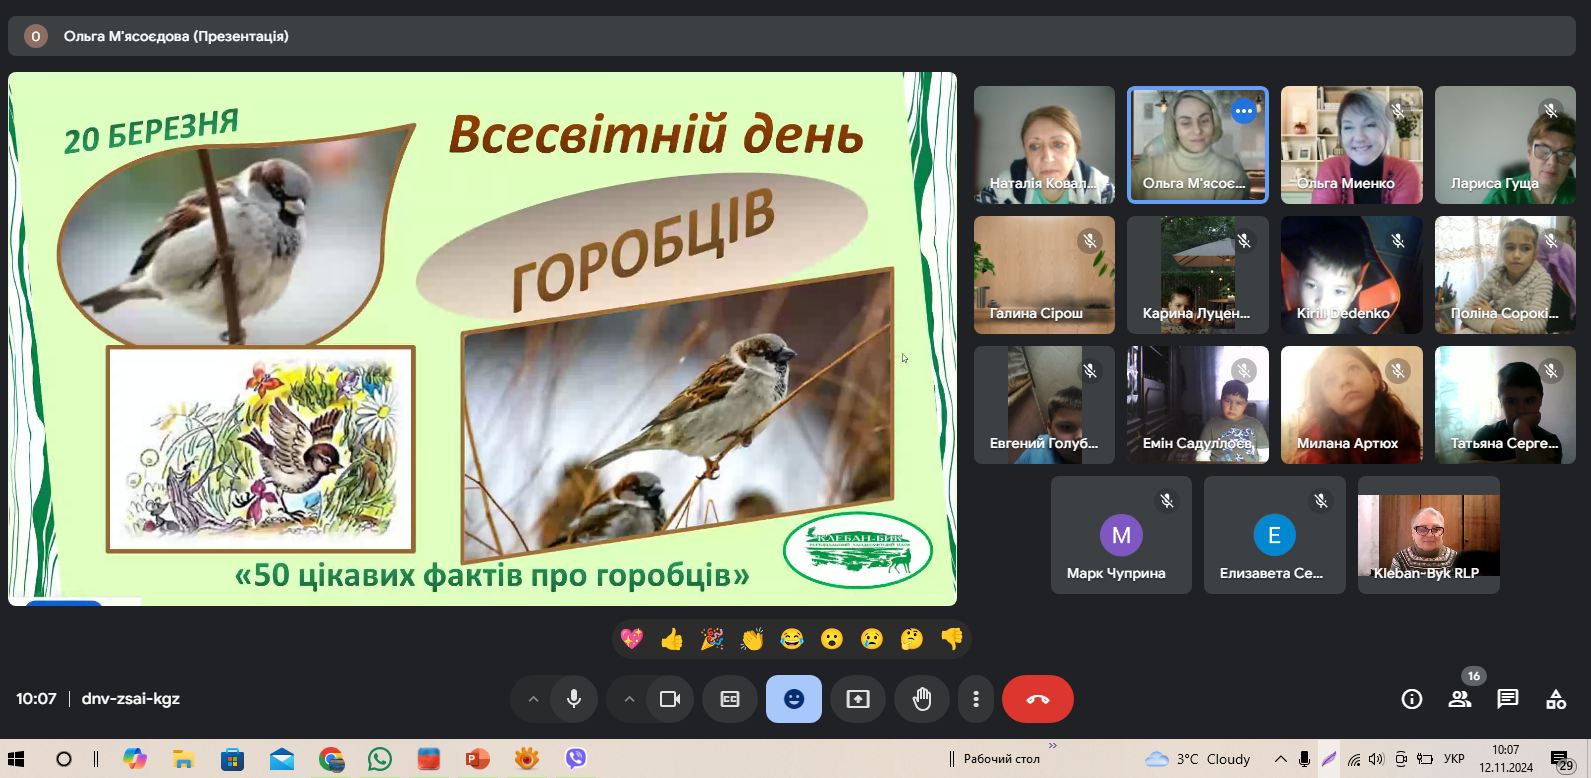
Task: Send the thumbs up reaction emoji
Action: click(672, 639)
